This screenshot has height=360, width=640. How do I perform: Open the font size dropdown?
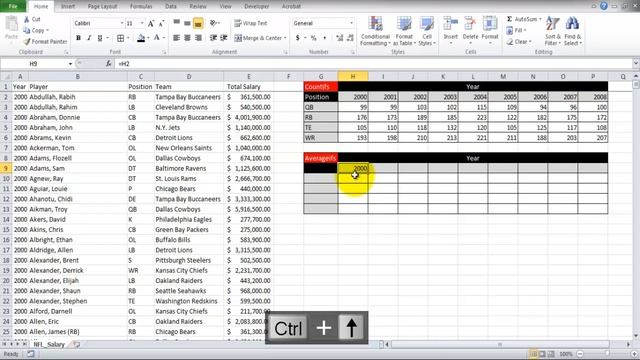142,23
